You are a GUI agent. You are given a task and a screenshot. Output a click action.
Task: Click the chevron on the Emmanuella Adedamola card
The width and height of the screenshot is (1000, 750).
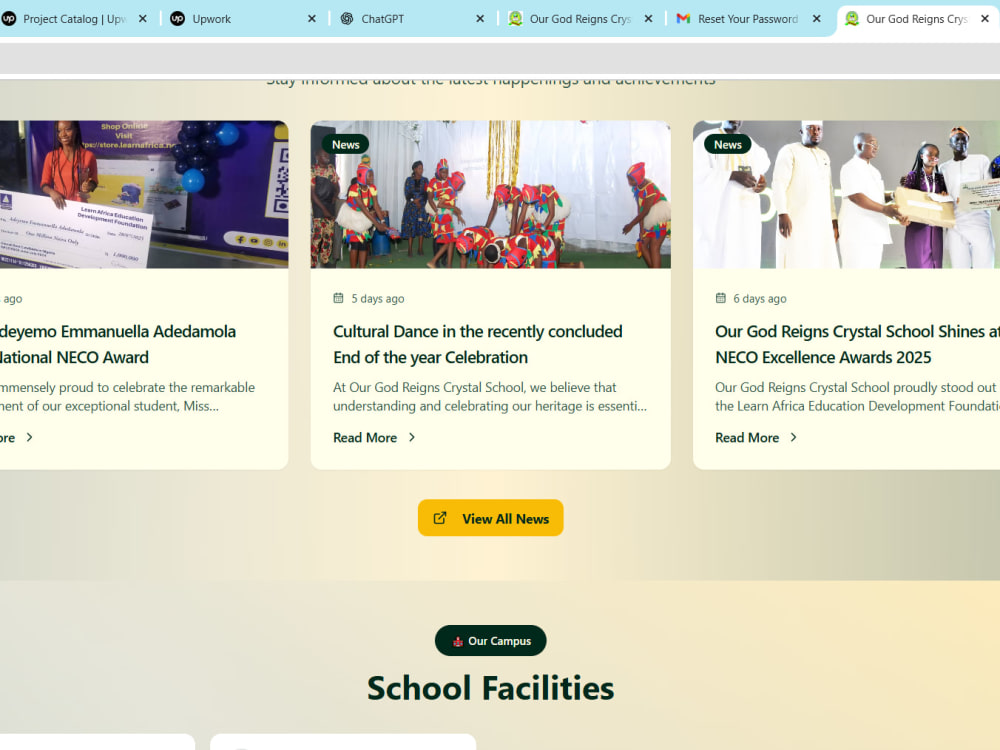click(x=29, y=438)
